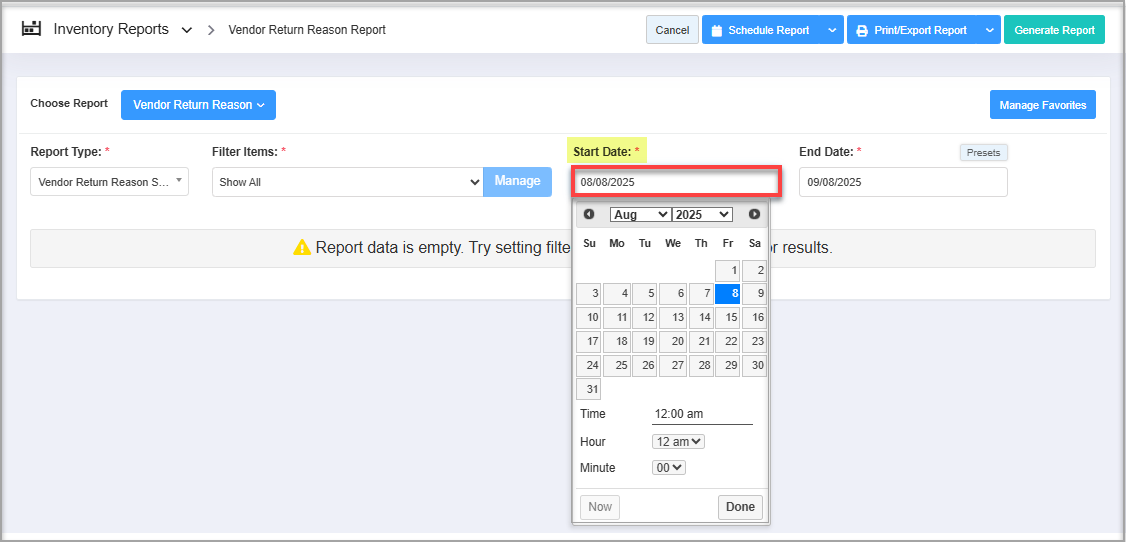Expand the Report Type select box
Image resolution: width=1126 pixels, height=542 pixels.
click(109, 182)
